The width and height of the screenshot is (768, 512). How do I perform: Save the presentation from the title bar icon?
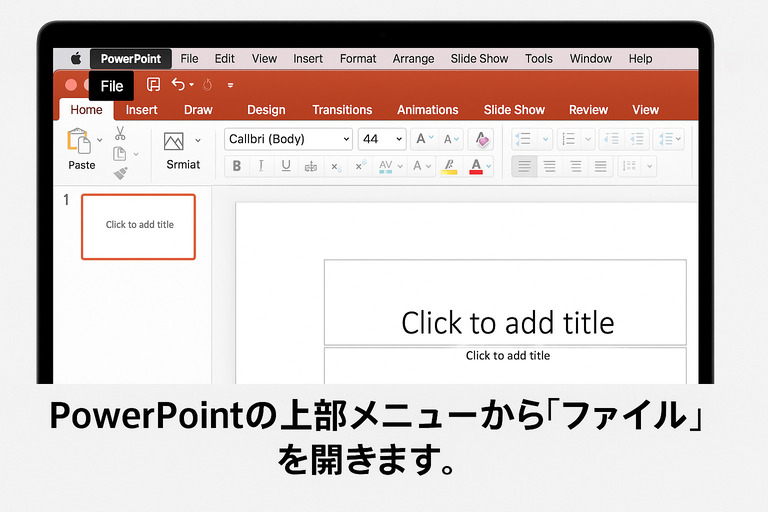[x=153, y=85]
